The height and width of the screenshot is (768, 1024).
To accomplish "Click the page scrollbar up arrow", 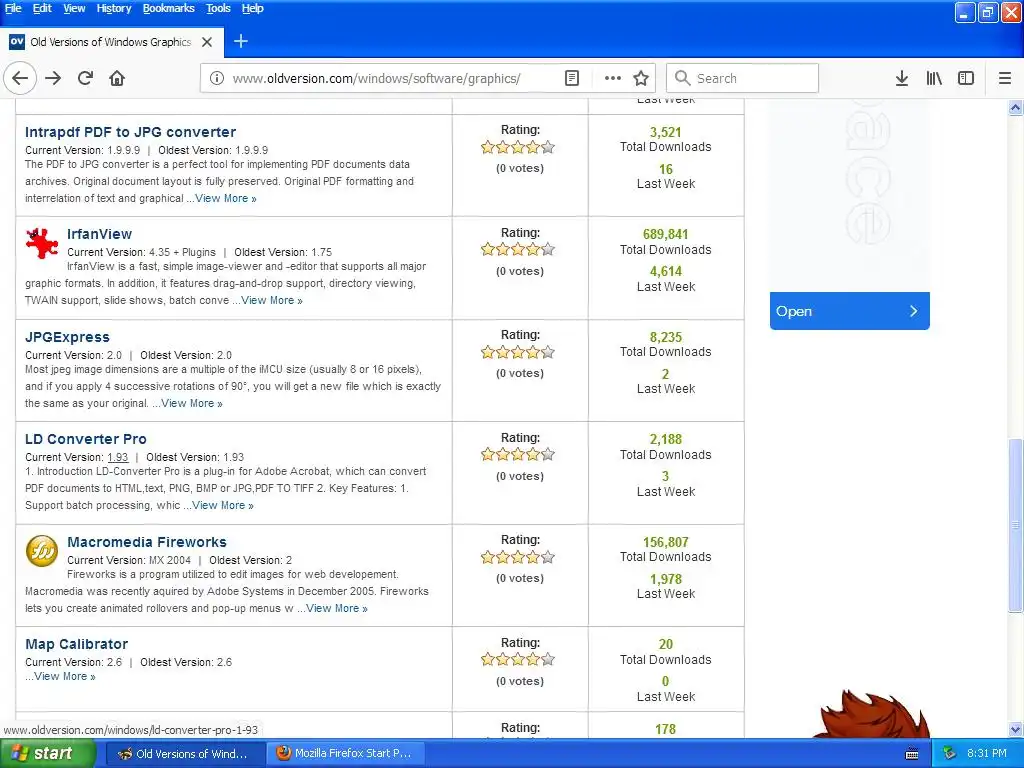I will tap(1016, 107).
